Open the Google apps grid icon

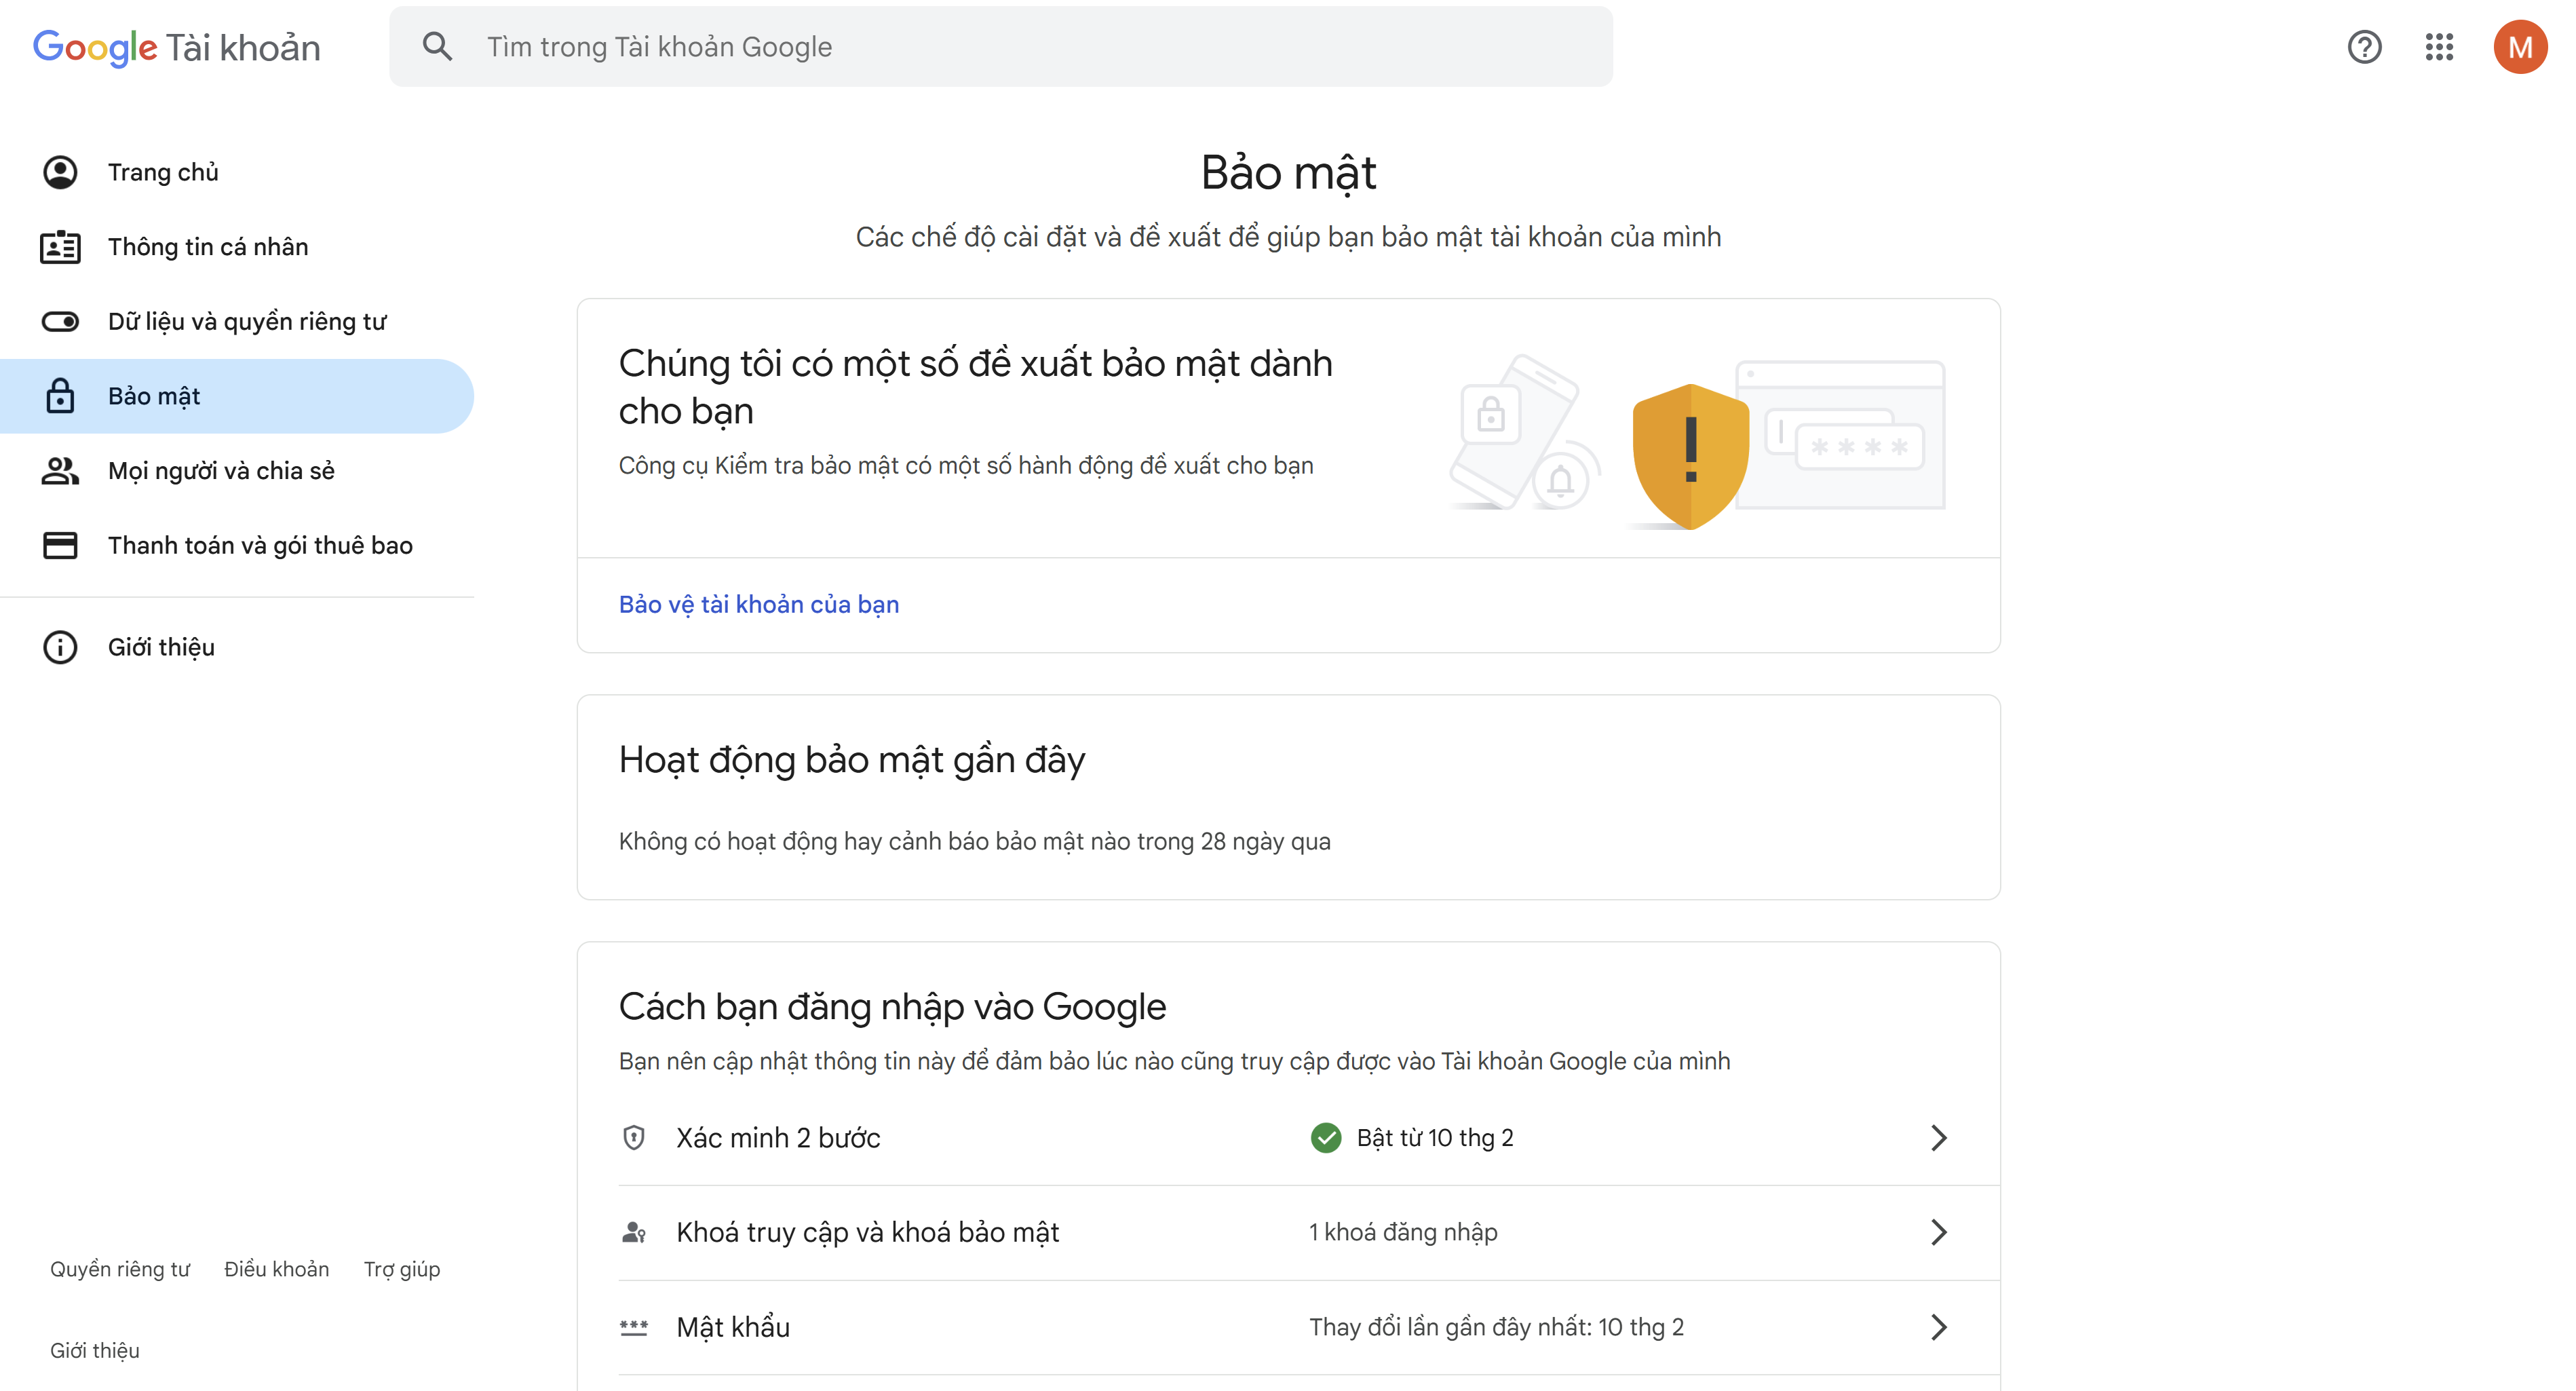tap(2439, 47)
